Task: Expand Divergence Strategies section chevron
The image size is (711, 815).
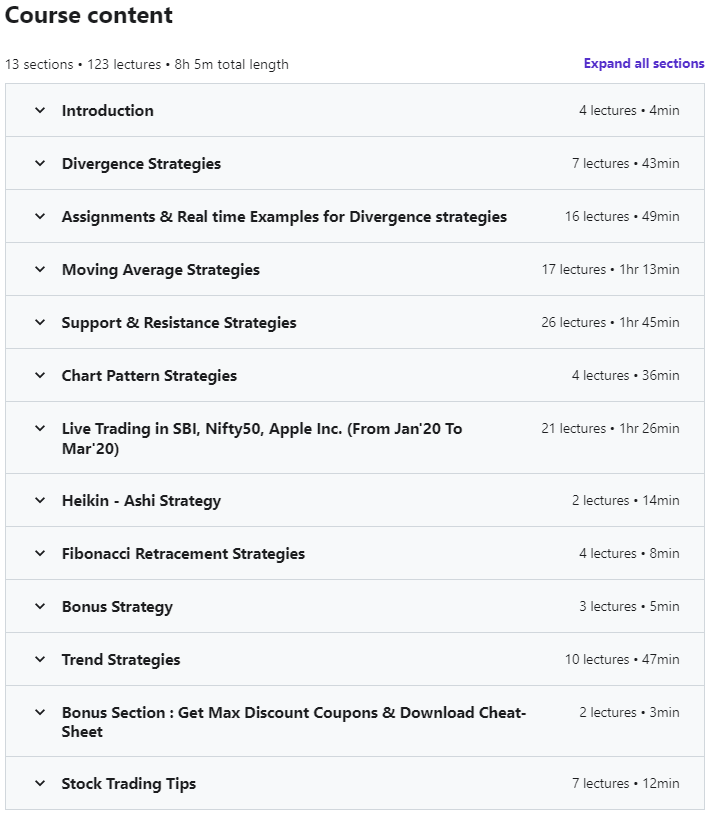Action: coord(40,163)
